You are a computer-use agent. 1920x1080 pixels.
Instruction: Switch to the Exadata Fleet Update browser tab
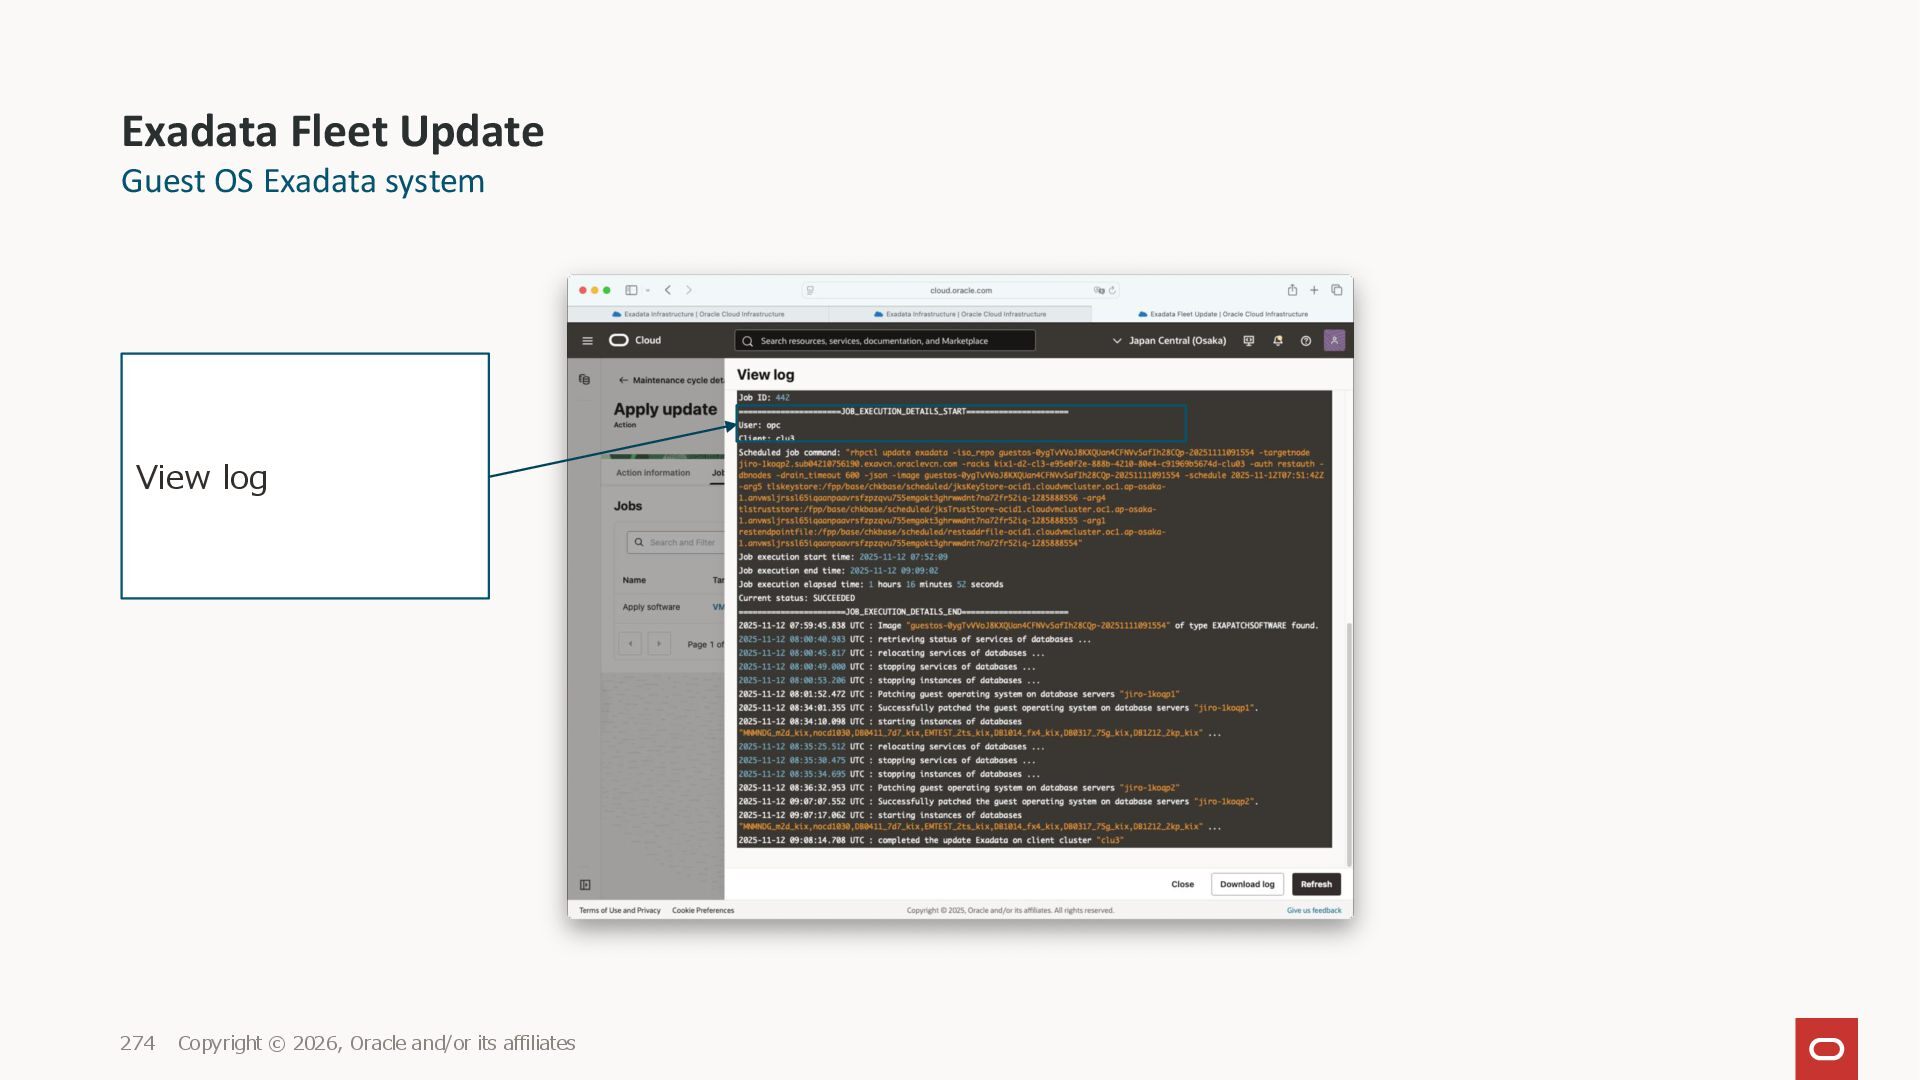click(x=1222, y=314)
